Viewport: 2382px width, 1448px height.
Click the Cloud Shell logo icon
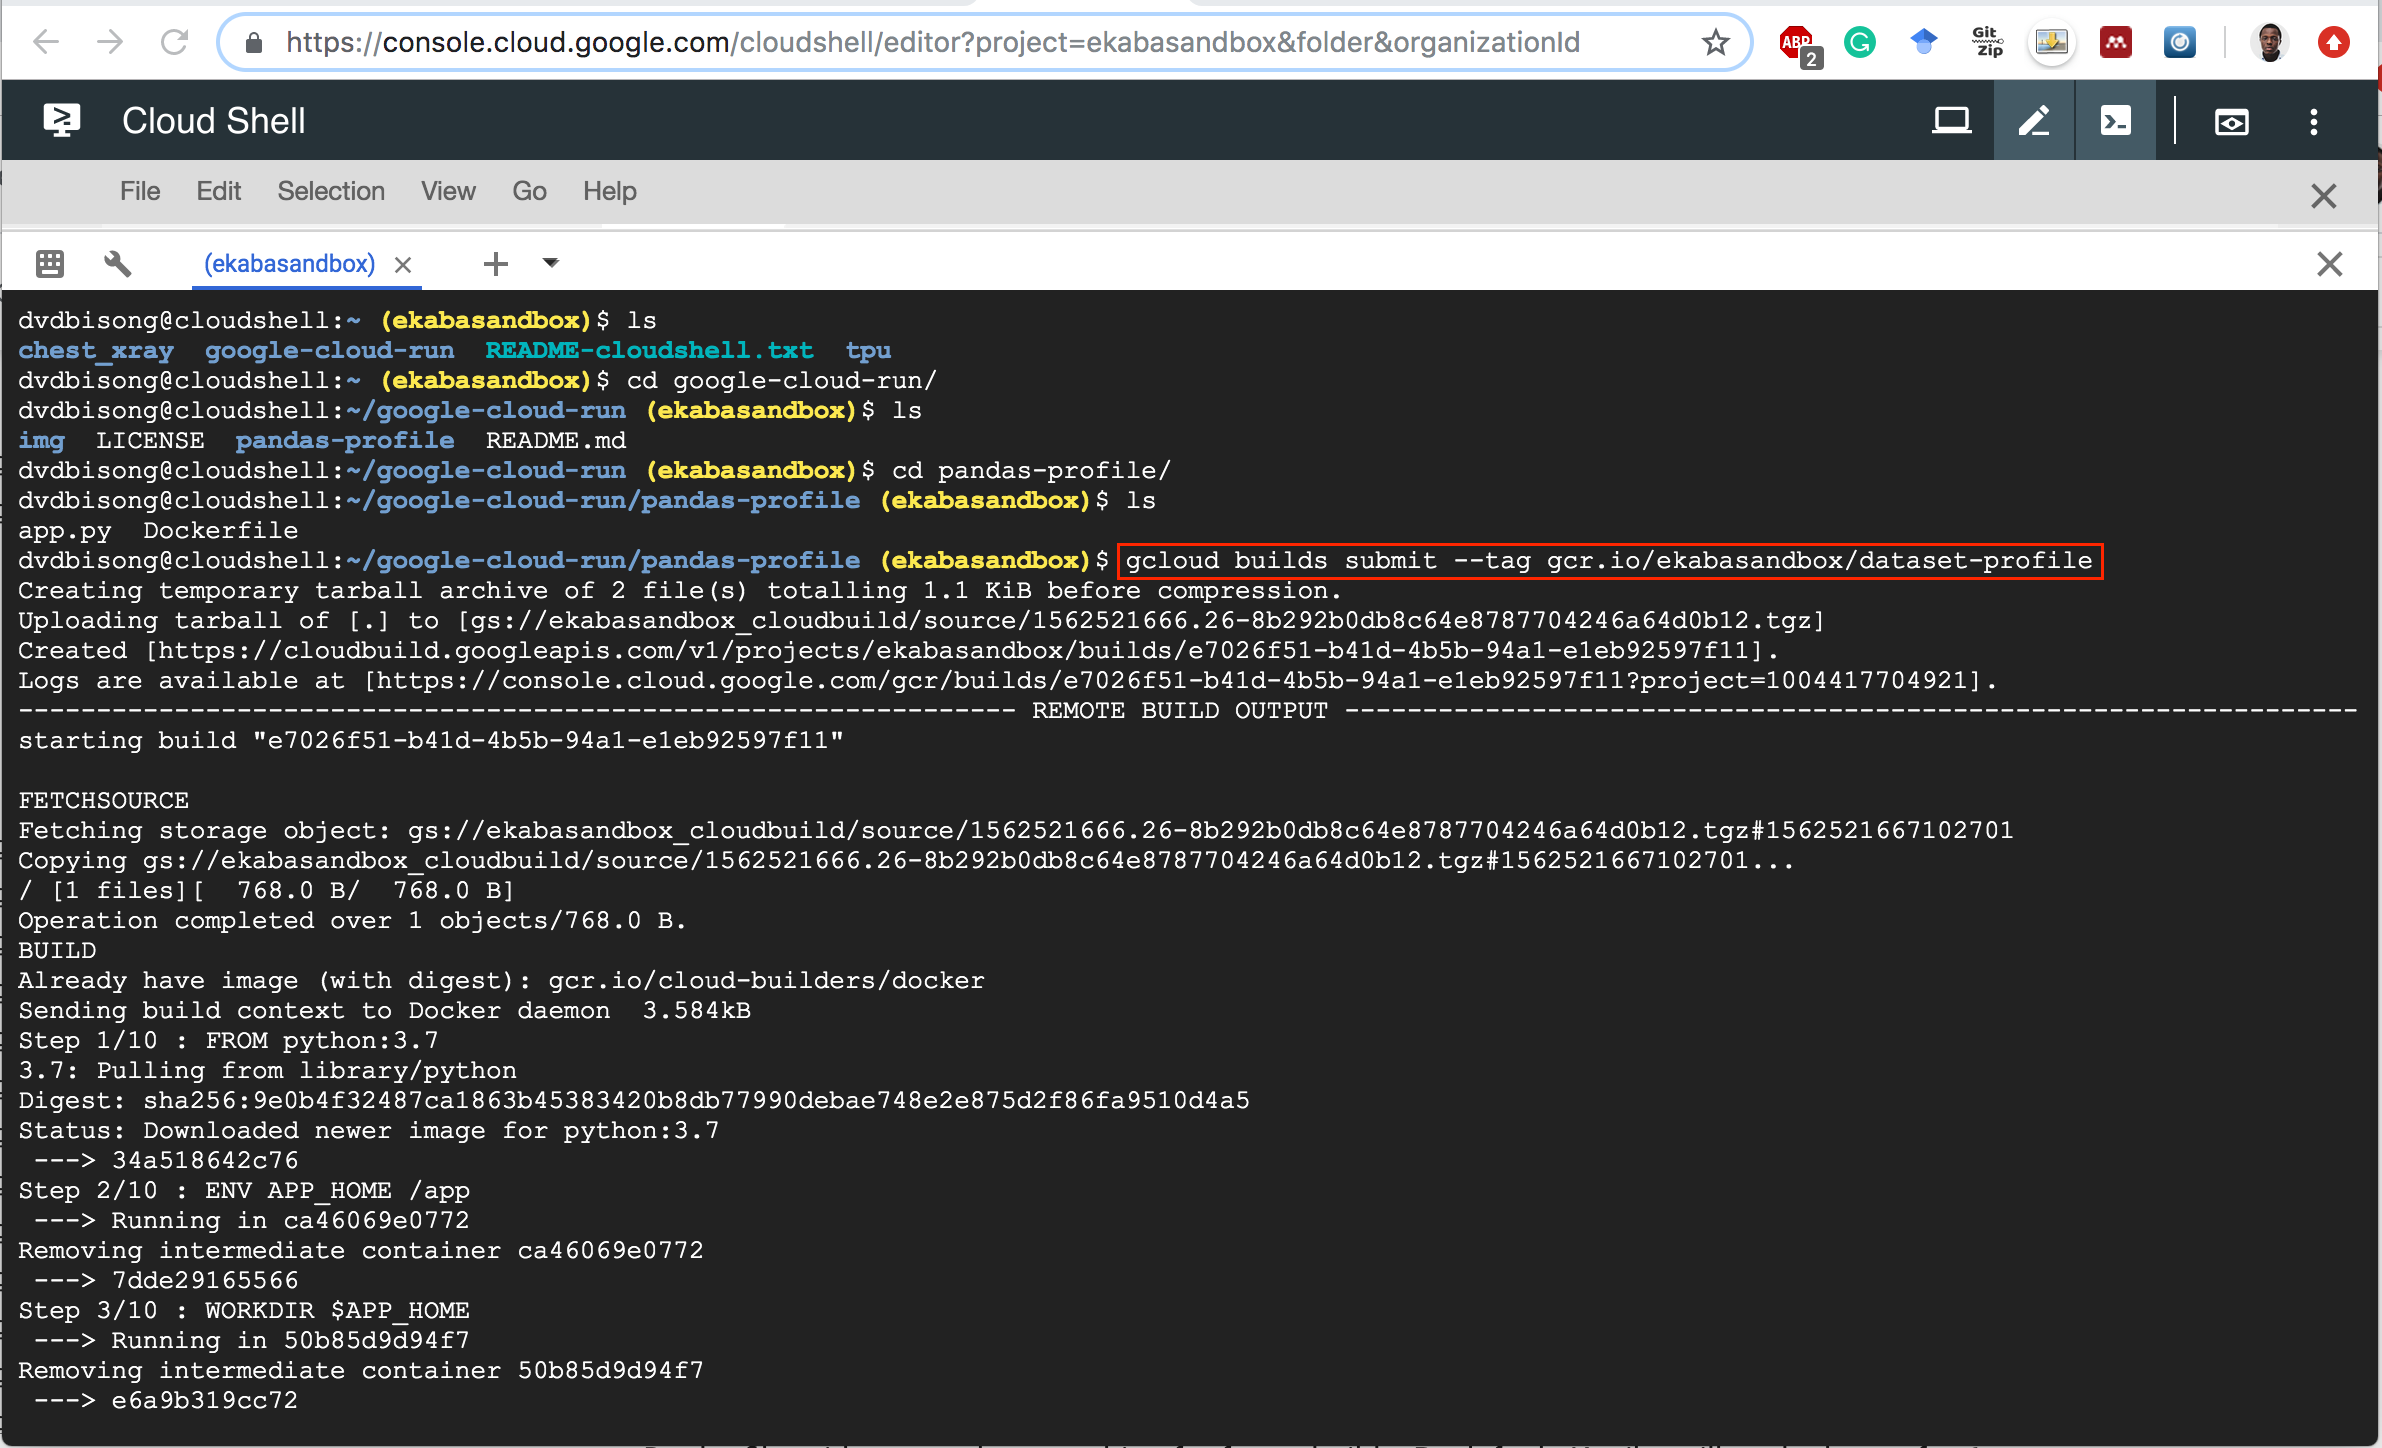(x=61, y=120)
